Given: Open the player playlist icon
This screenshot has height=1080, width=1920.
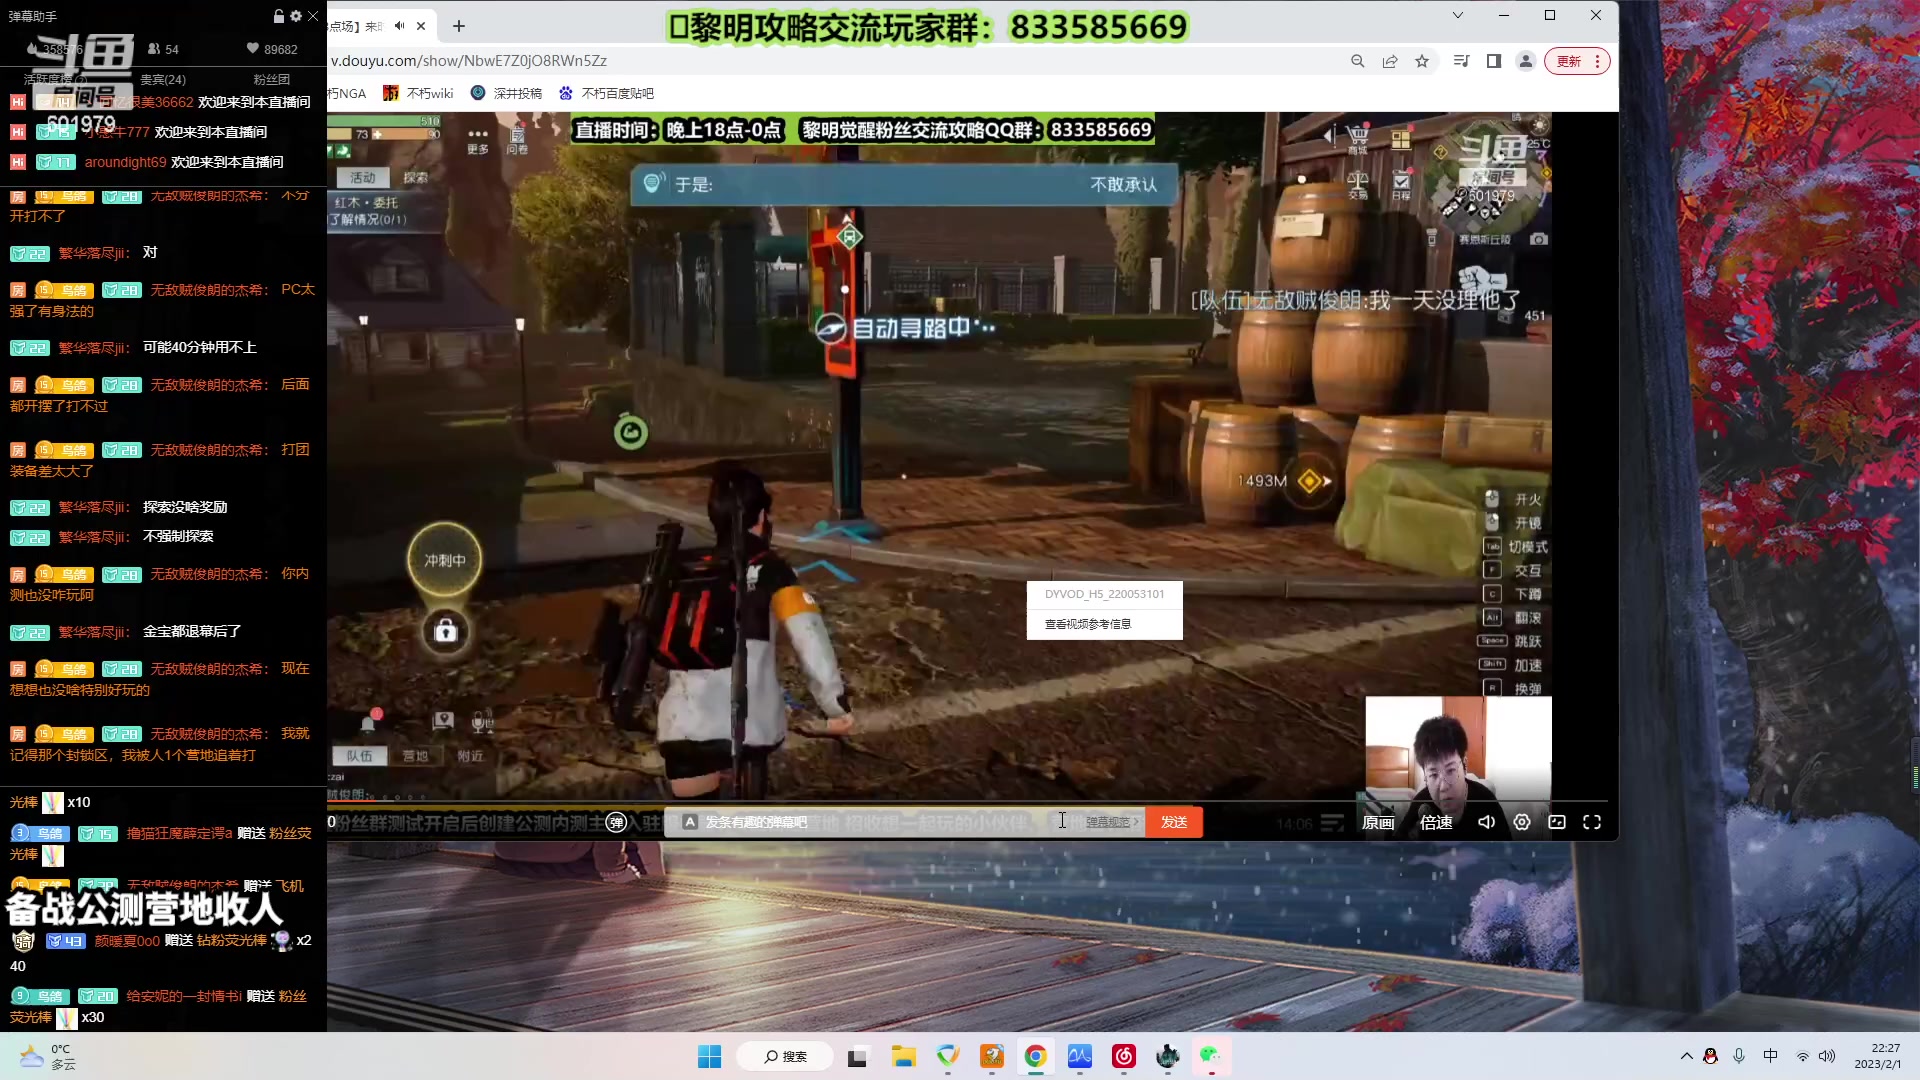Looking at the screenshot, I should tap(1332, 822).
